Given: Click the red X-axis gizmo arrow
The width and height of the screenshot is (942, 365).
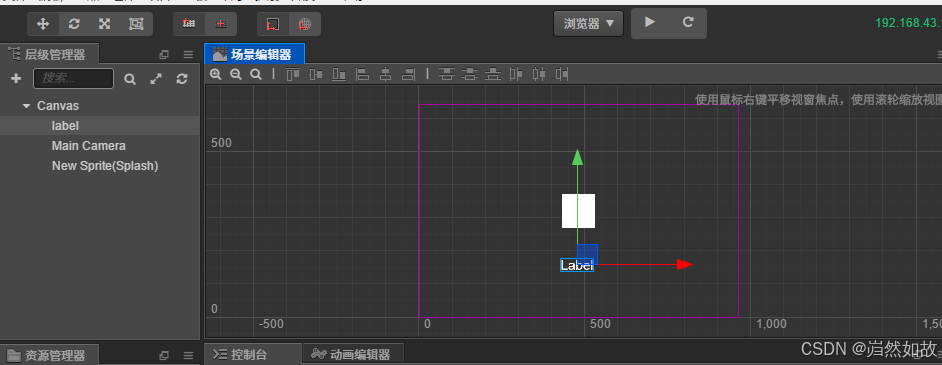Looking at the screenshot, I should [x=685, y=264].
